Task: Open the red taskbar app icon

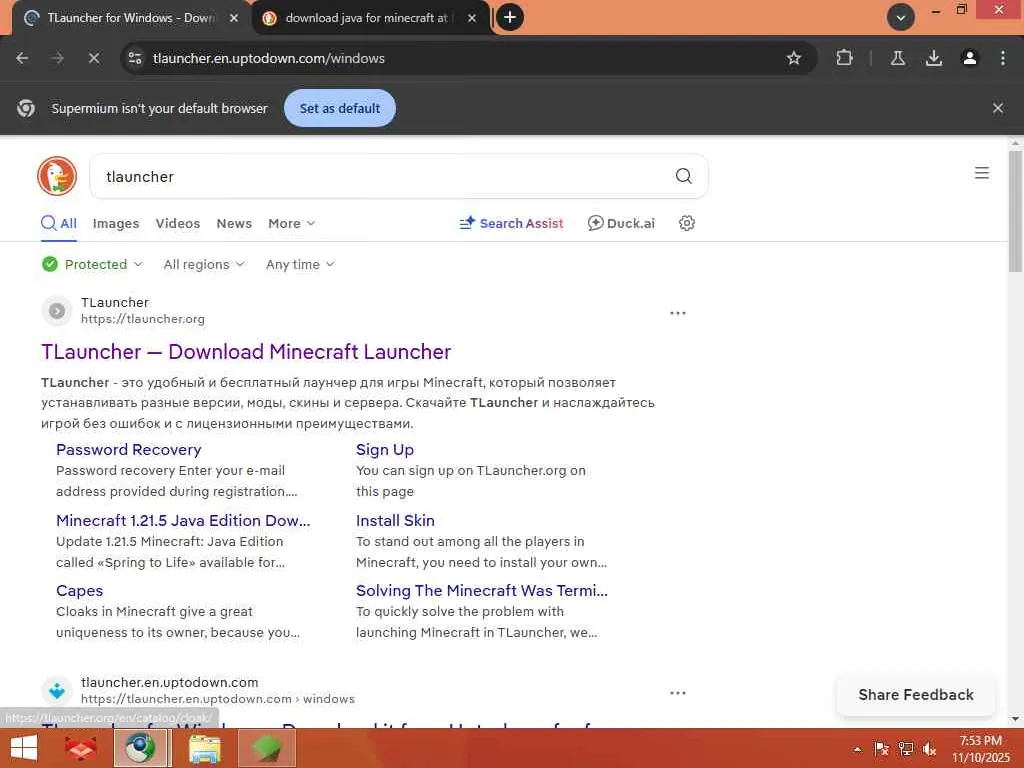Action: pyautogui.click(x=81, y=748)
